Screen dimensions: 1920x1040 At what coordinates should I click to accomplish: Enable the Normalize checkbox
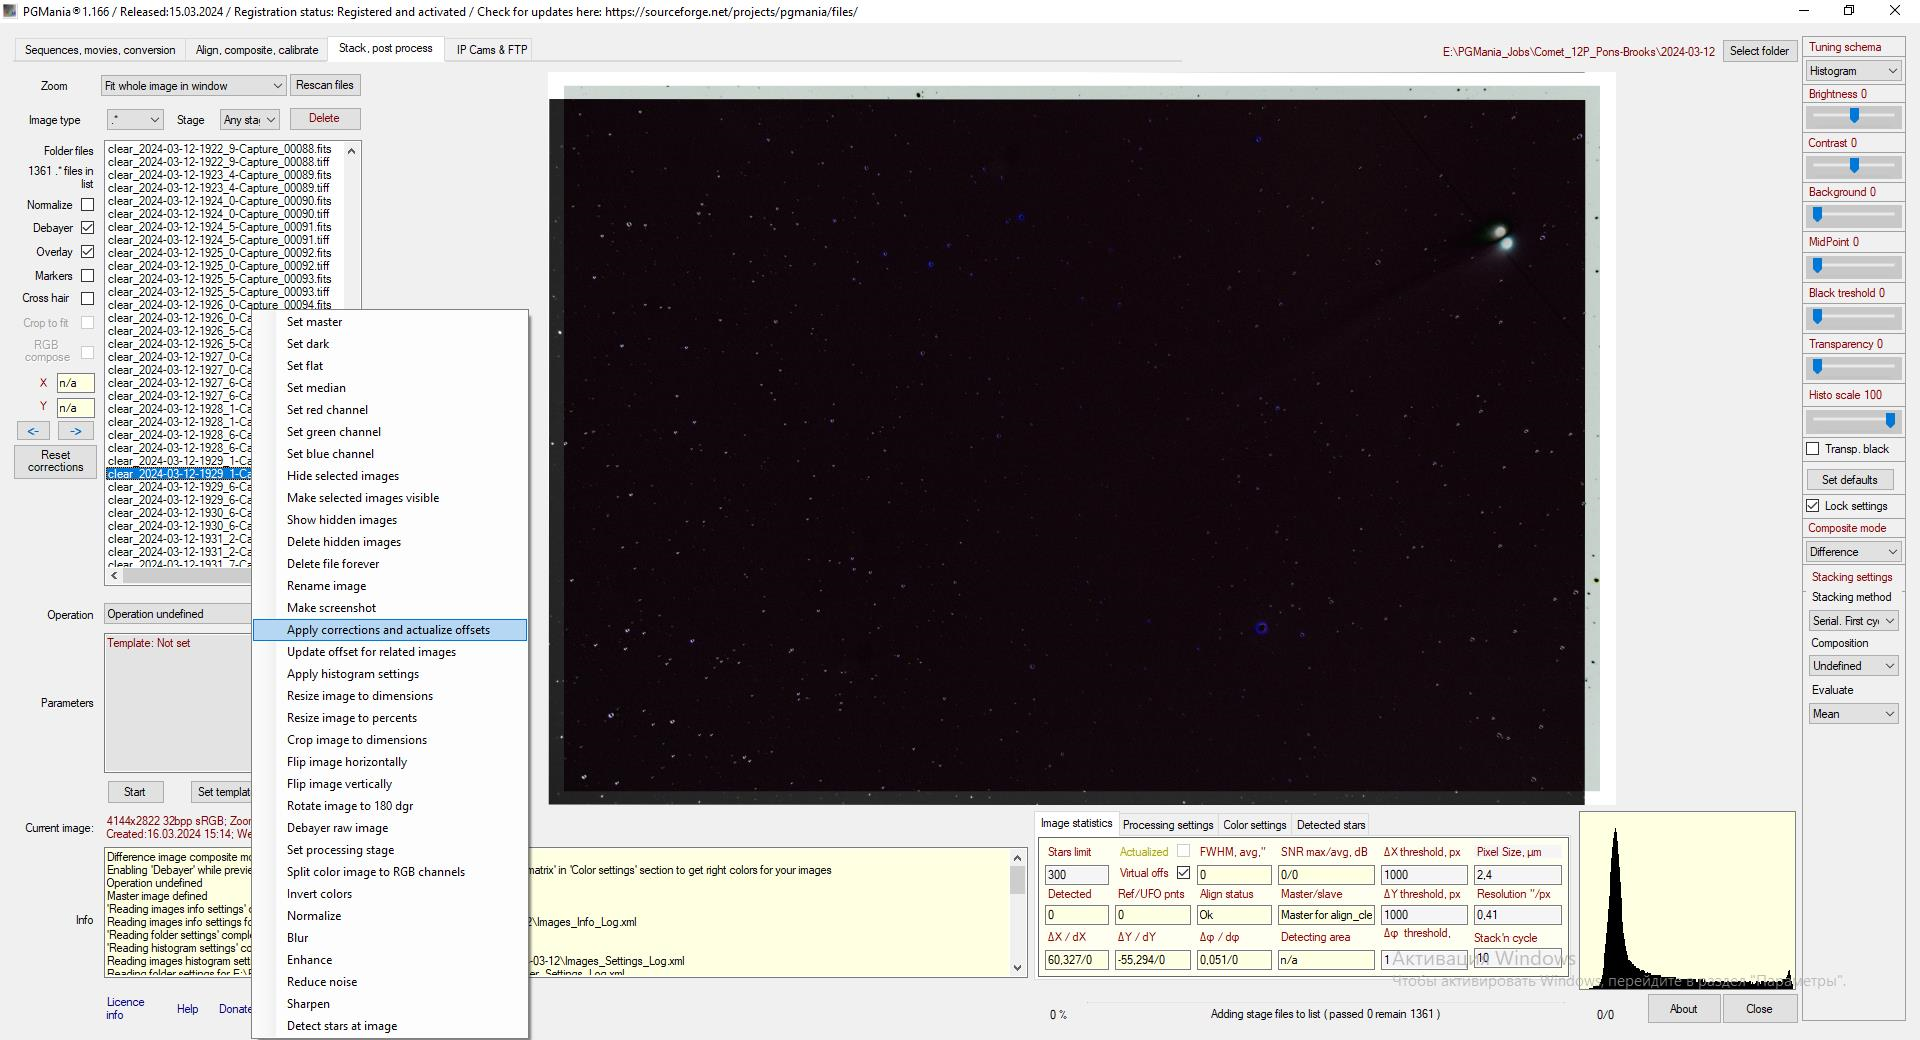point(87,205)
